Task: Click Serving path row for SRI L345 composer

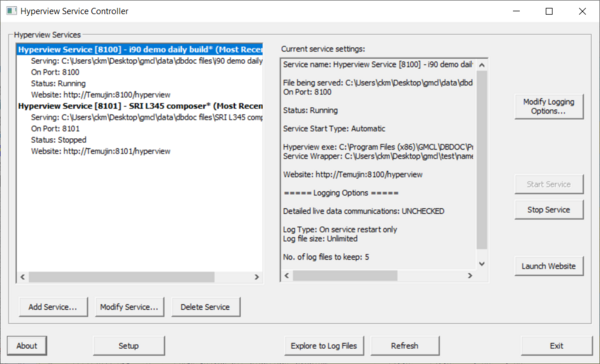Action: (x=147, y=117)
